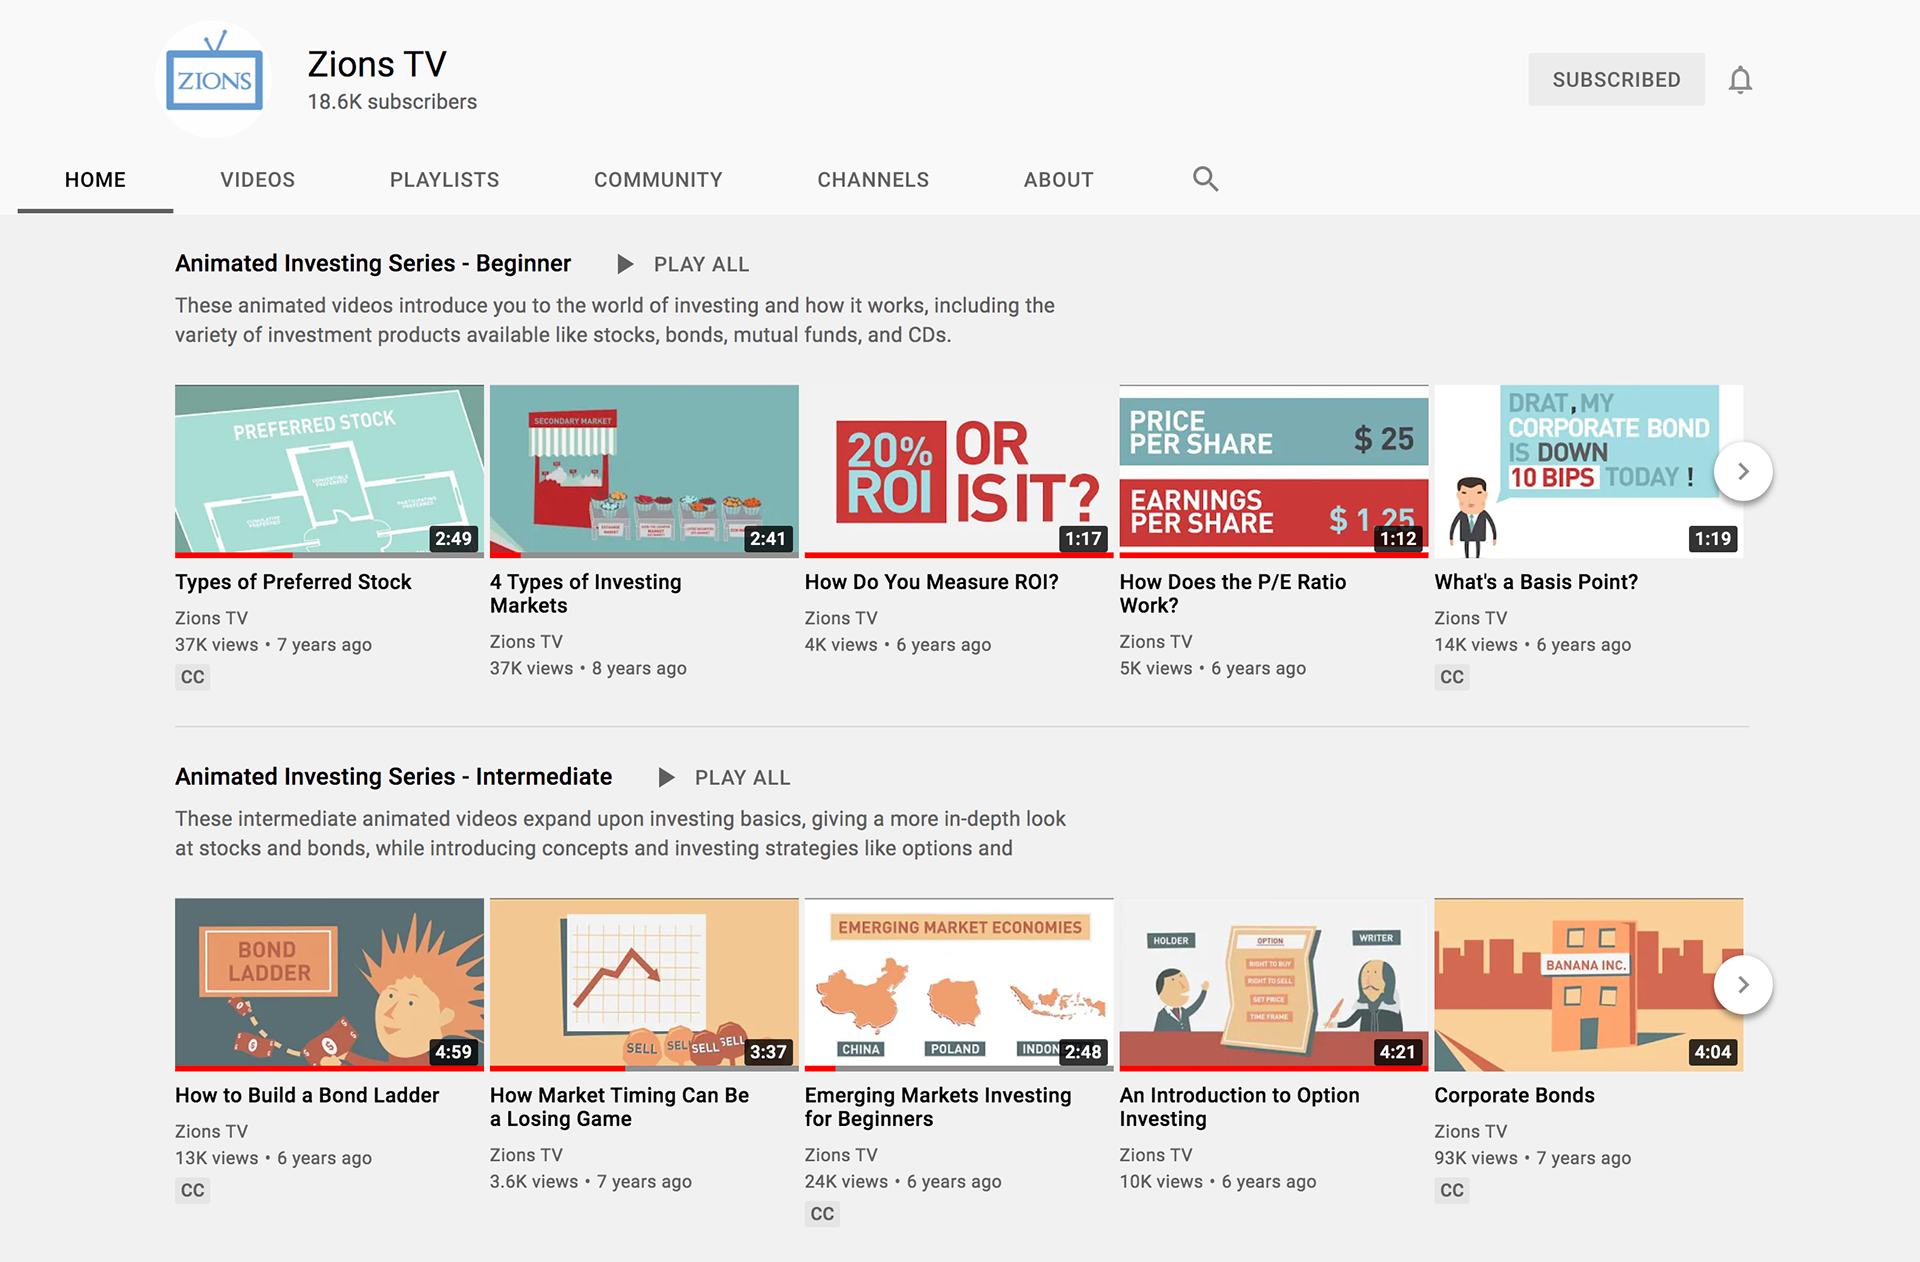1920x1262 pixels.
Task: Open the PLAYLISTS tab
Action: click(444, 180)
